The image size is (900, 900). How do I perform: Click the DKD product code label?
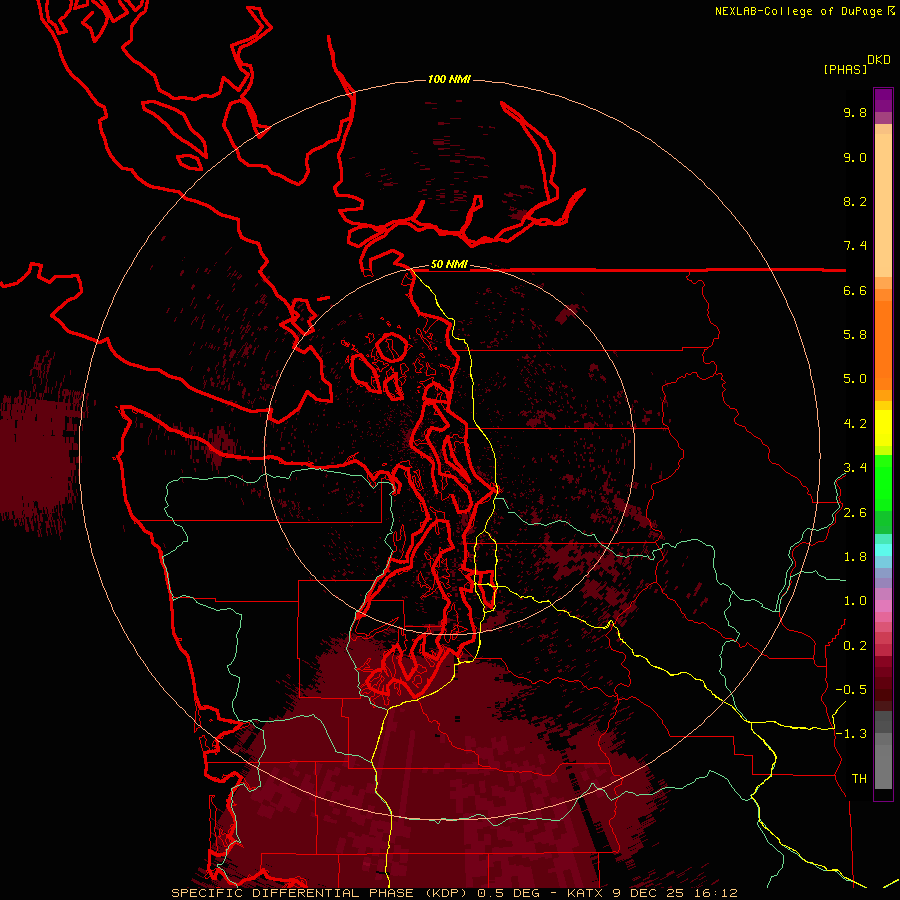coord(879,60)
